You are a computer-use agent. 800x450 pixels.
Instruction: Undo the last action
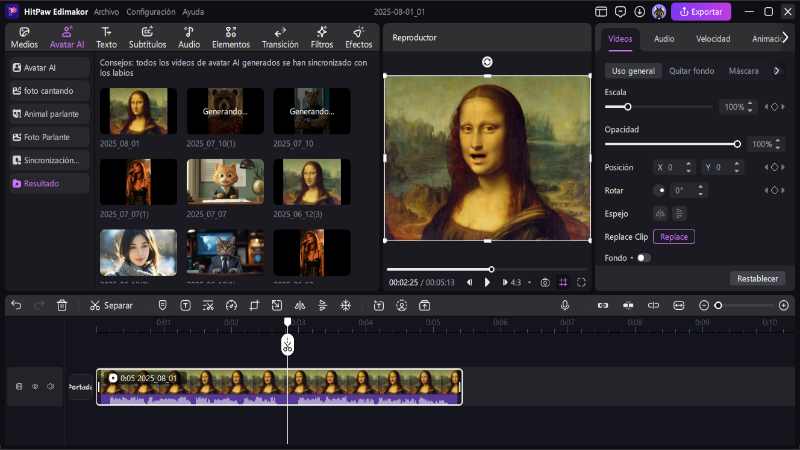[16, 305]
